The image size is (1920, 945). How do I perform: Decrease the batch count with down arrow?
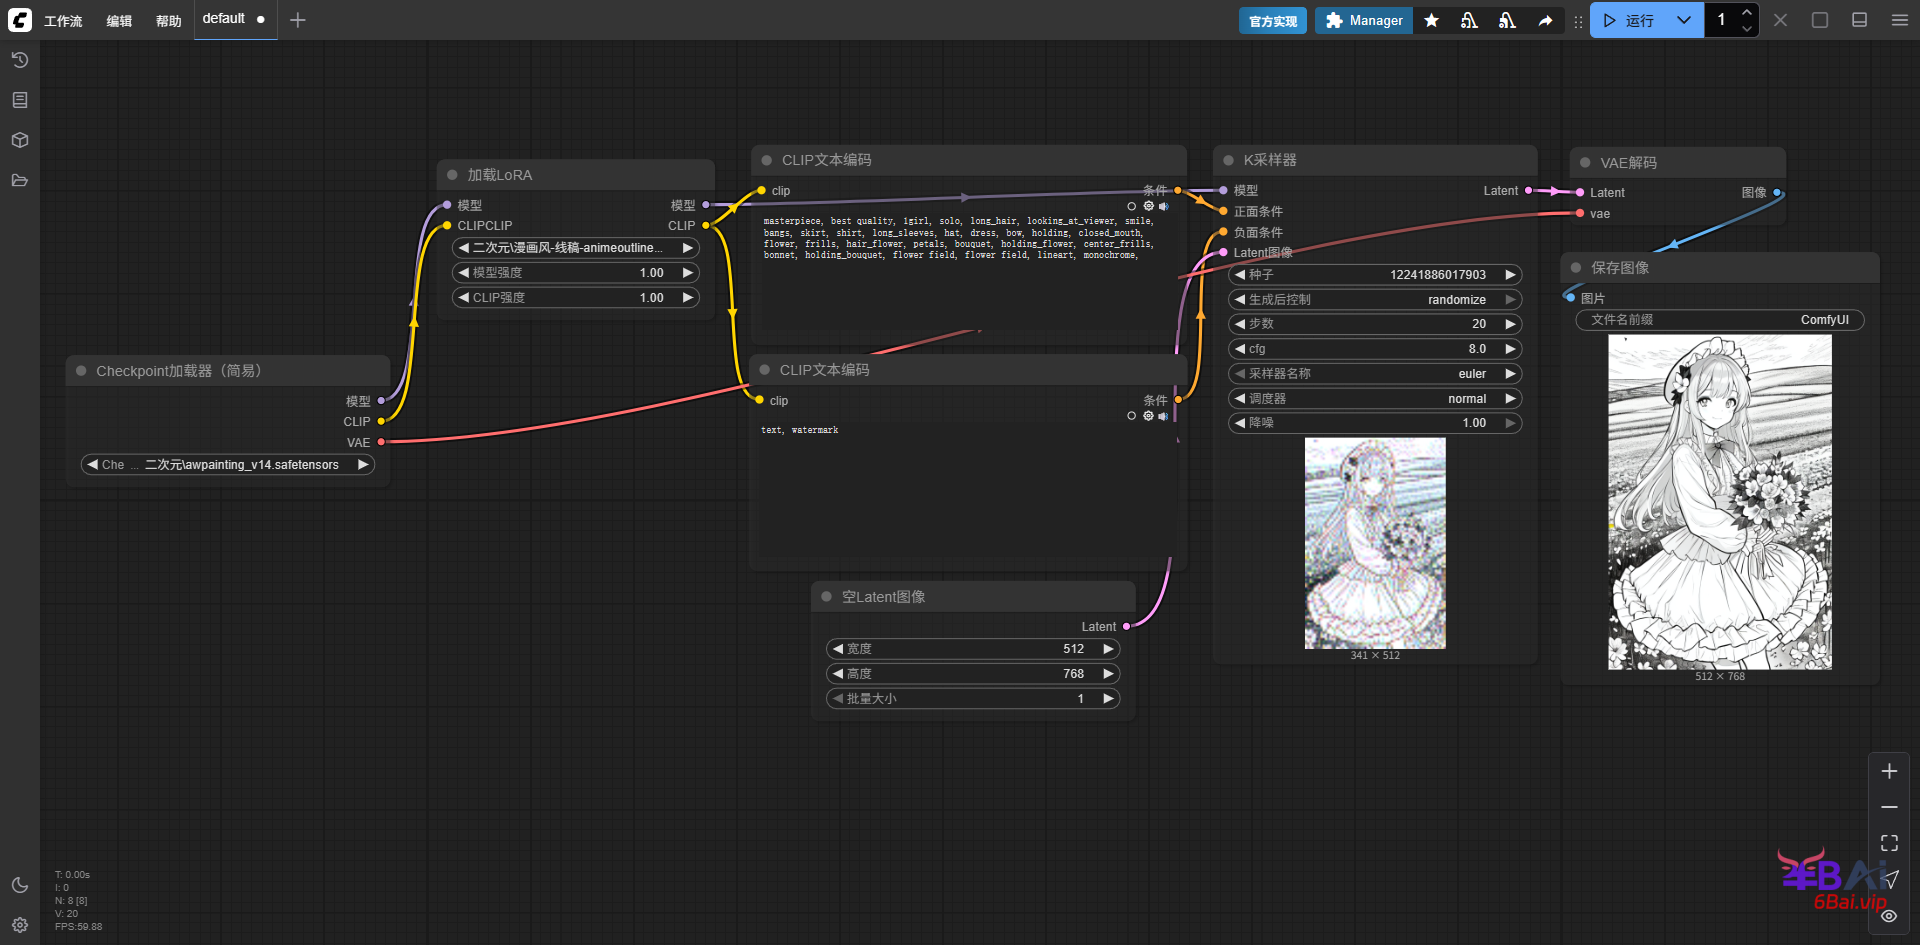(x=1747, y=29)
